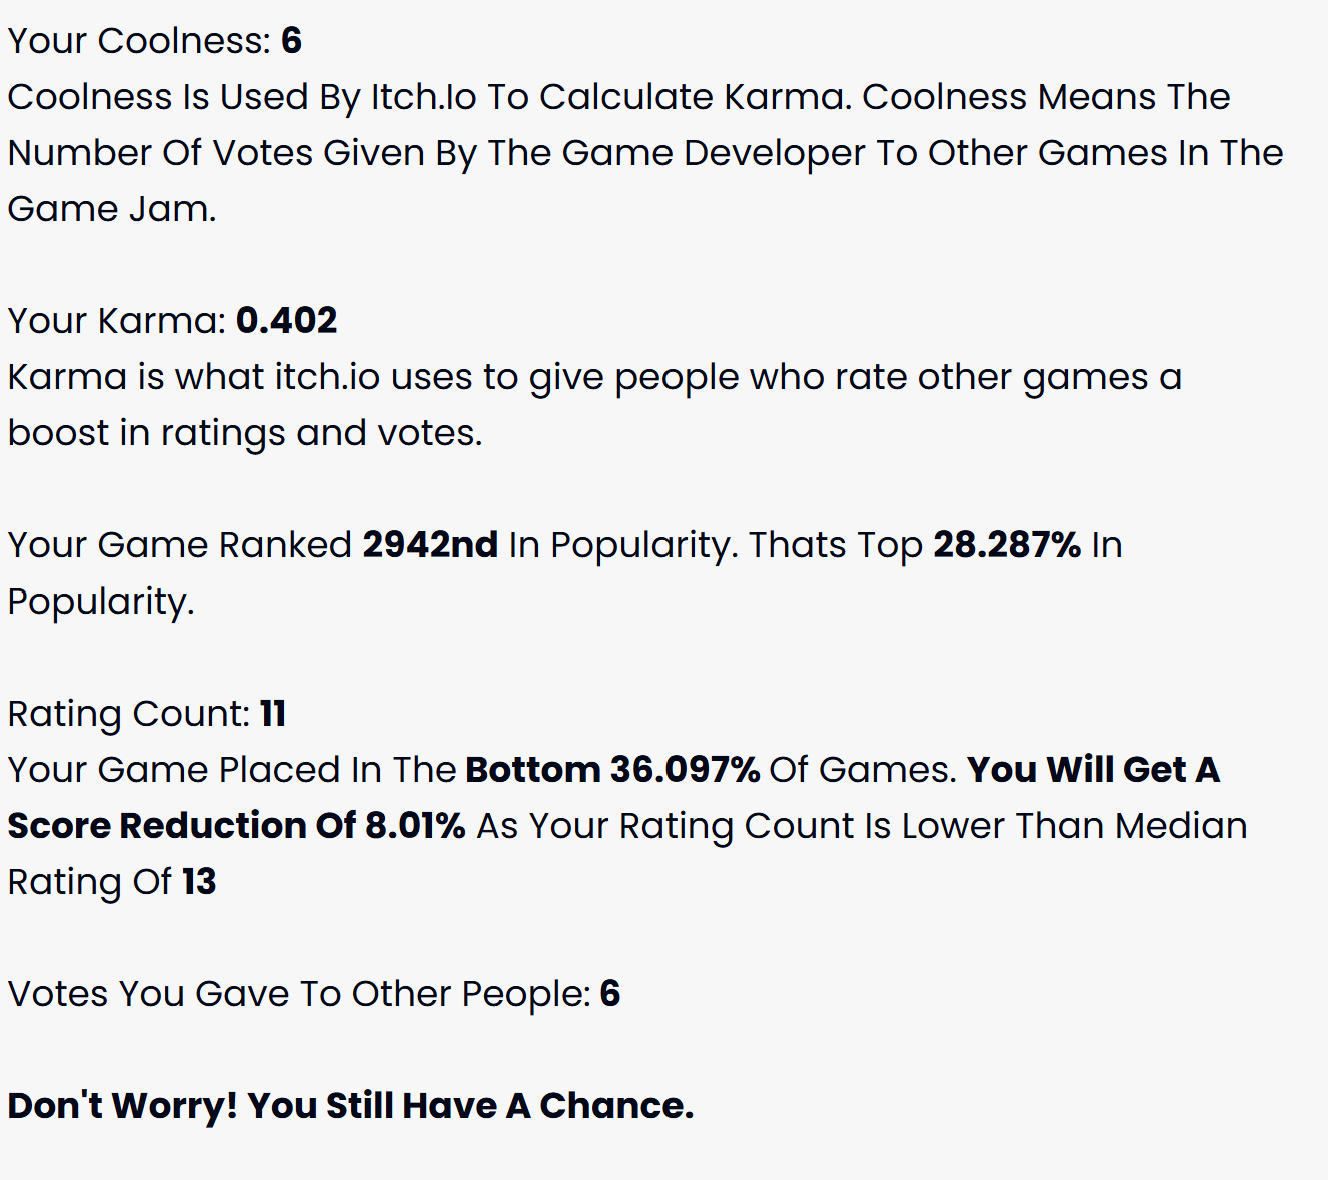Click the Karma value 0.402
Screen dimensions: 1328x1180
click(286, 321)
